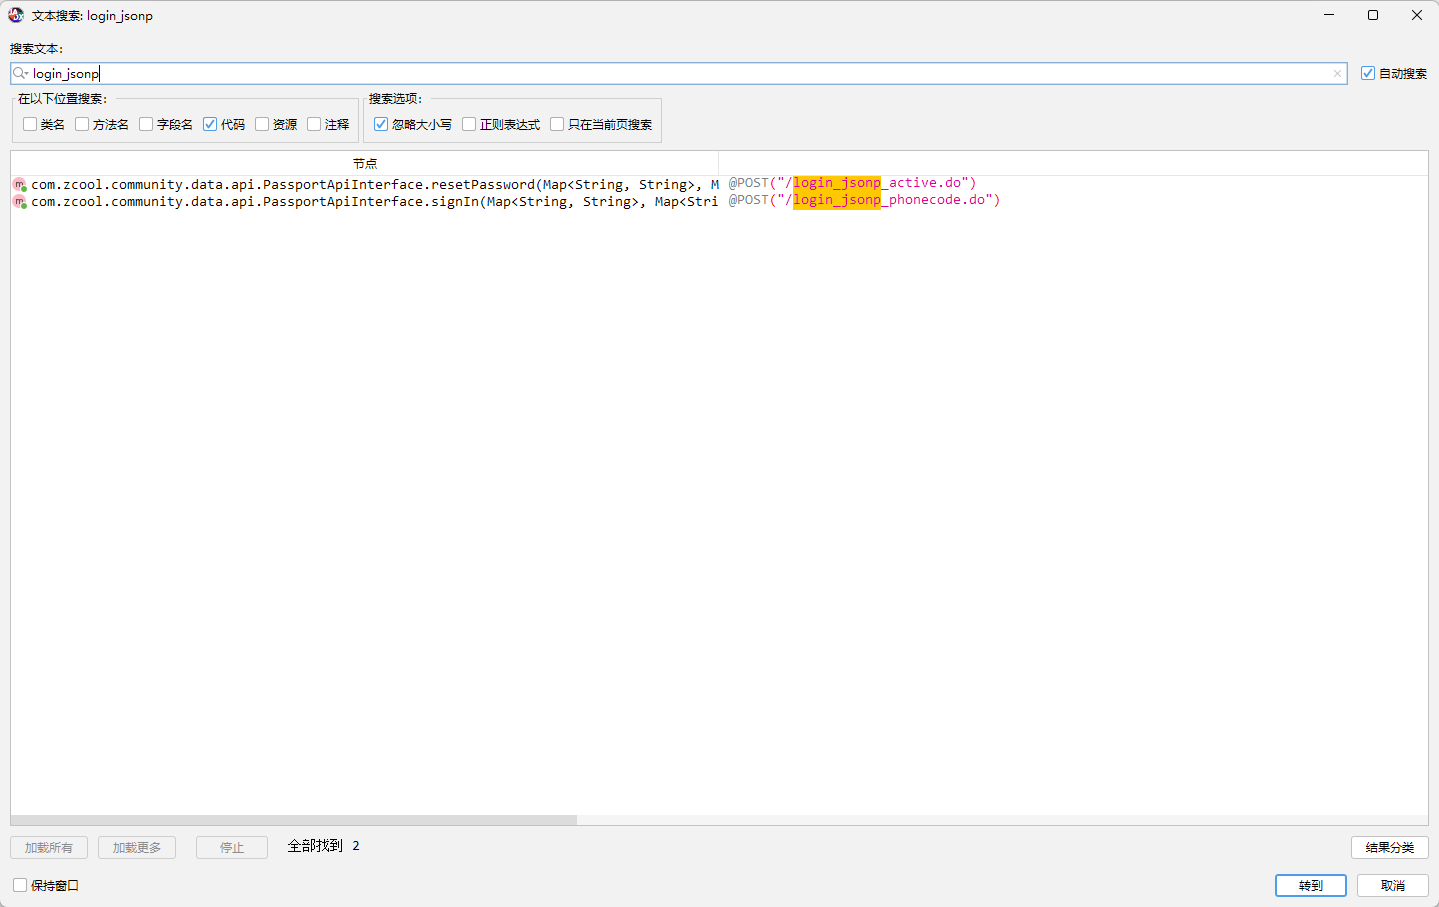Uncheck the 代码 search checkbox
The image size is (1439, 907).
pos(210,124)
